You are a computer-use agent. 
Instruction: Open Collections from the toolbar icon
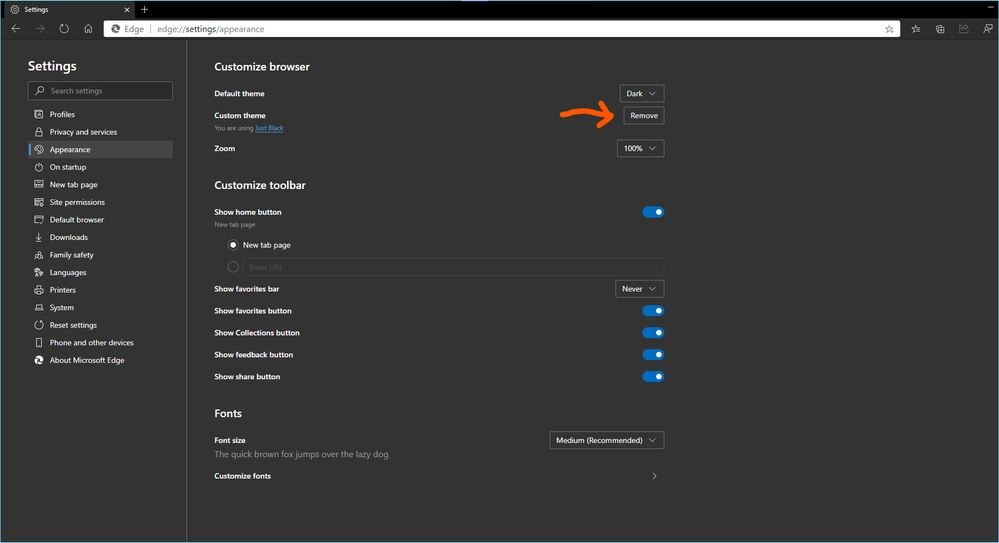940,29
